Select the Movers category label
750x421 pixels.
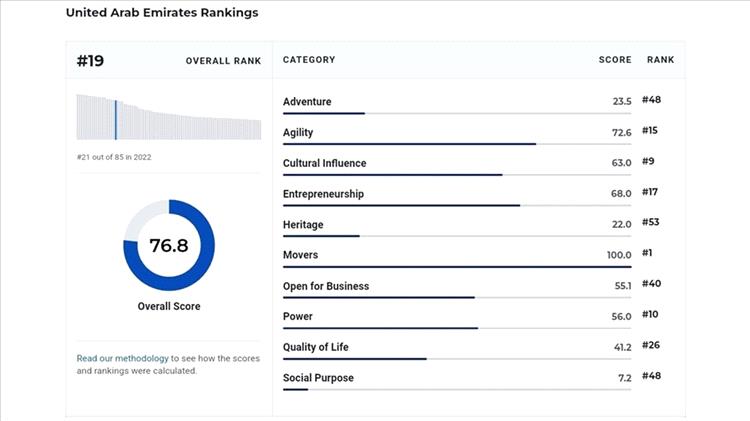pyautogui.click(x=300, y=256)
